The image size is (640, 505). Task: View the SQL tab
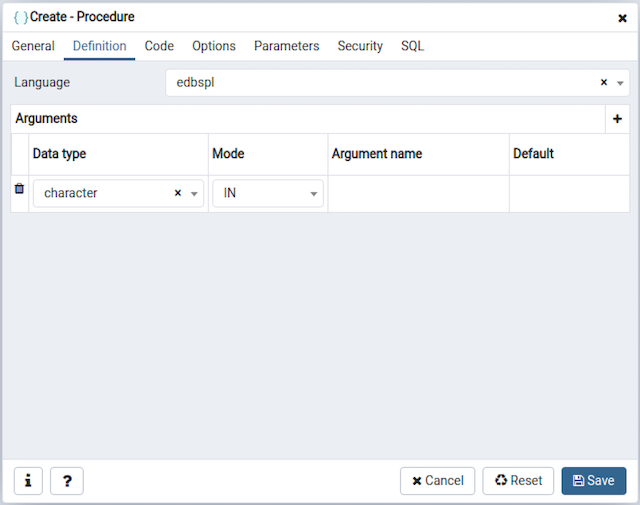coord(412,46)
